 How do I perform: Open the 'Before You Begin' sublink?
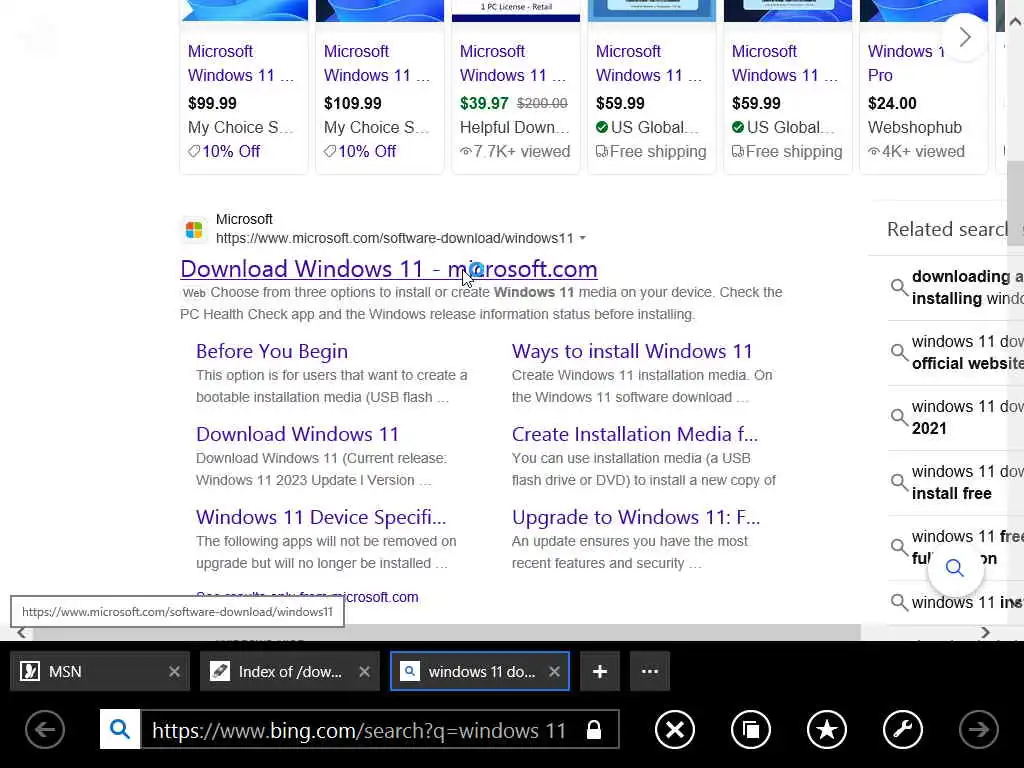click(272, 351)
